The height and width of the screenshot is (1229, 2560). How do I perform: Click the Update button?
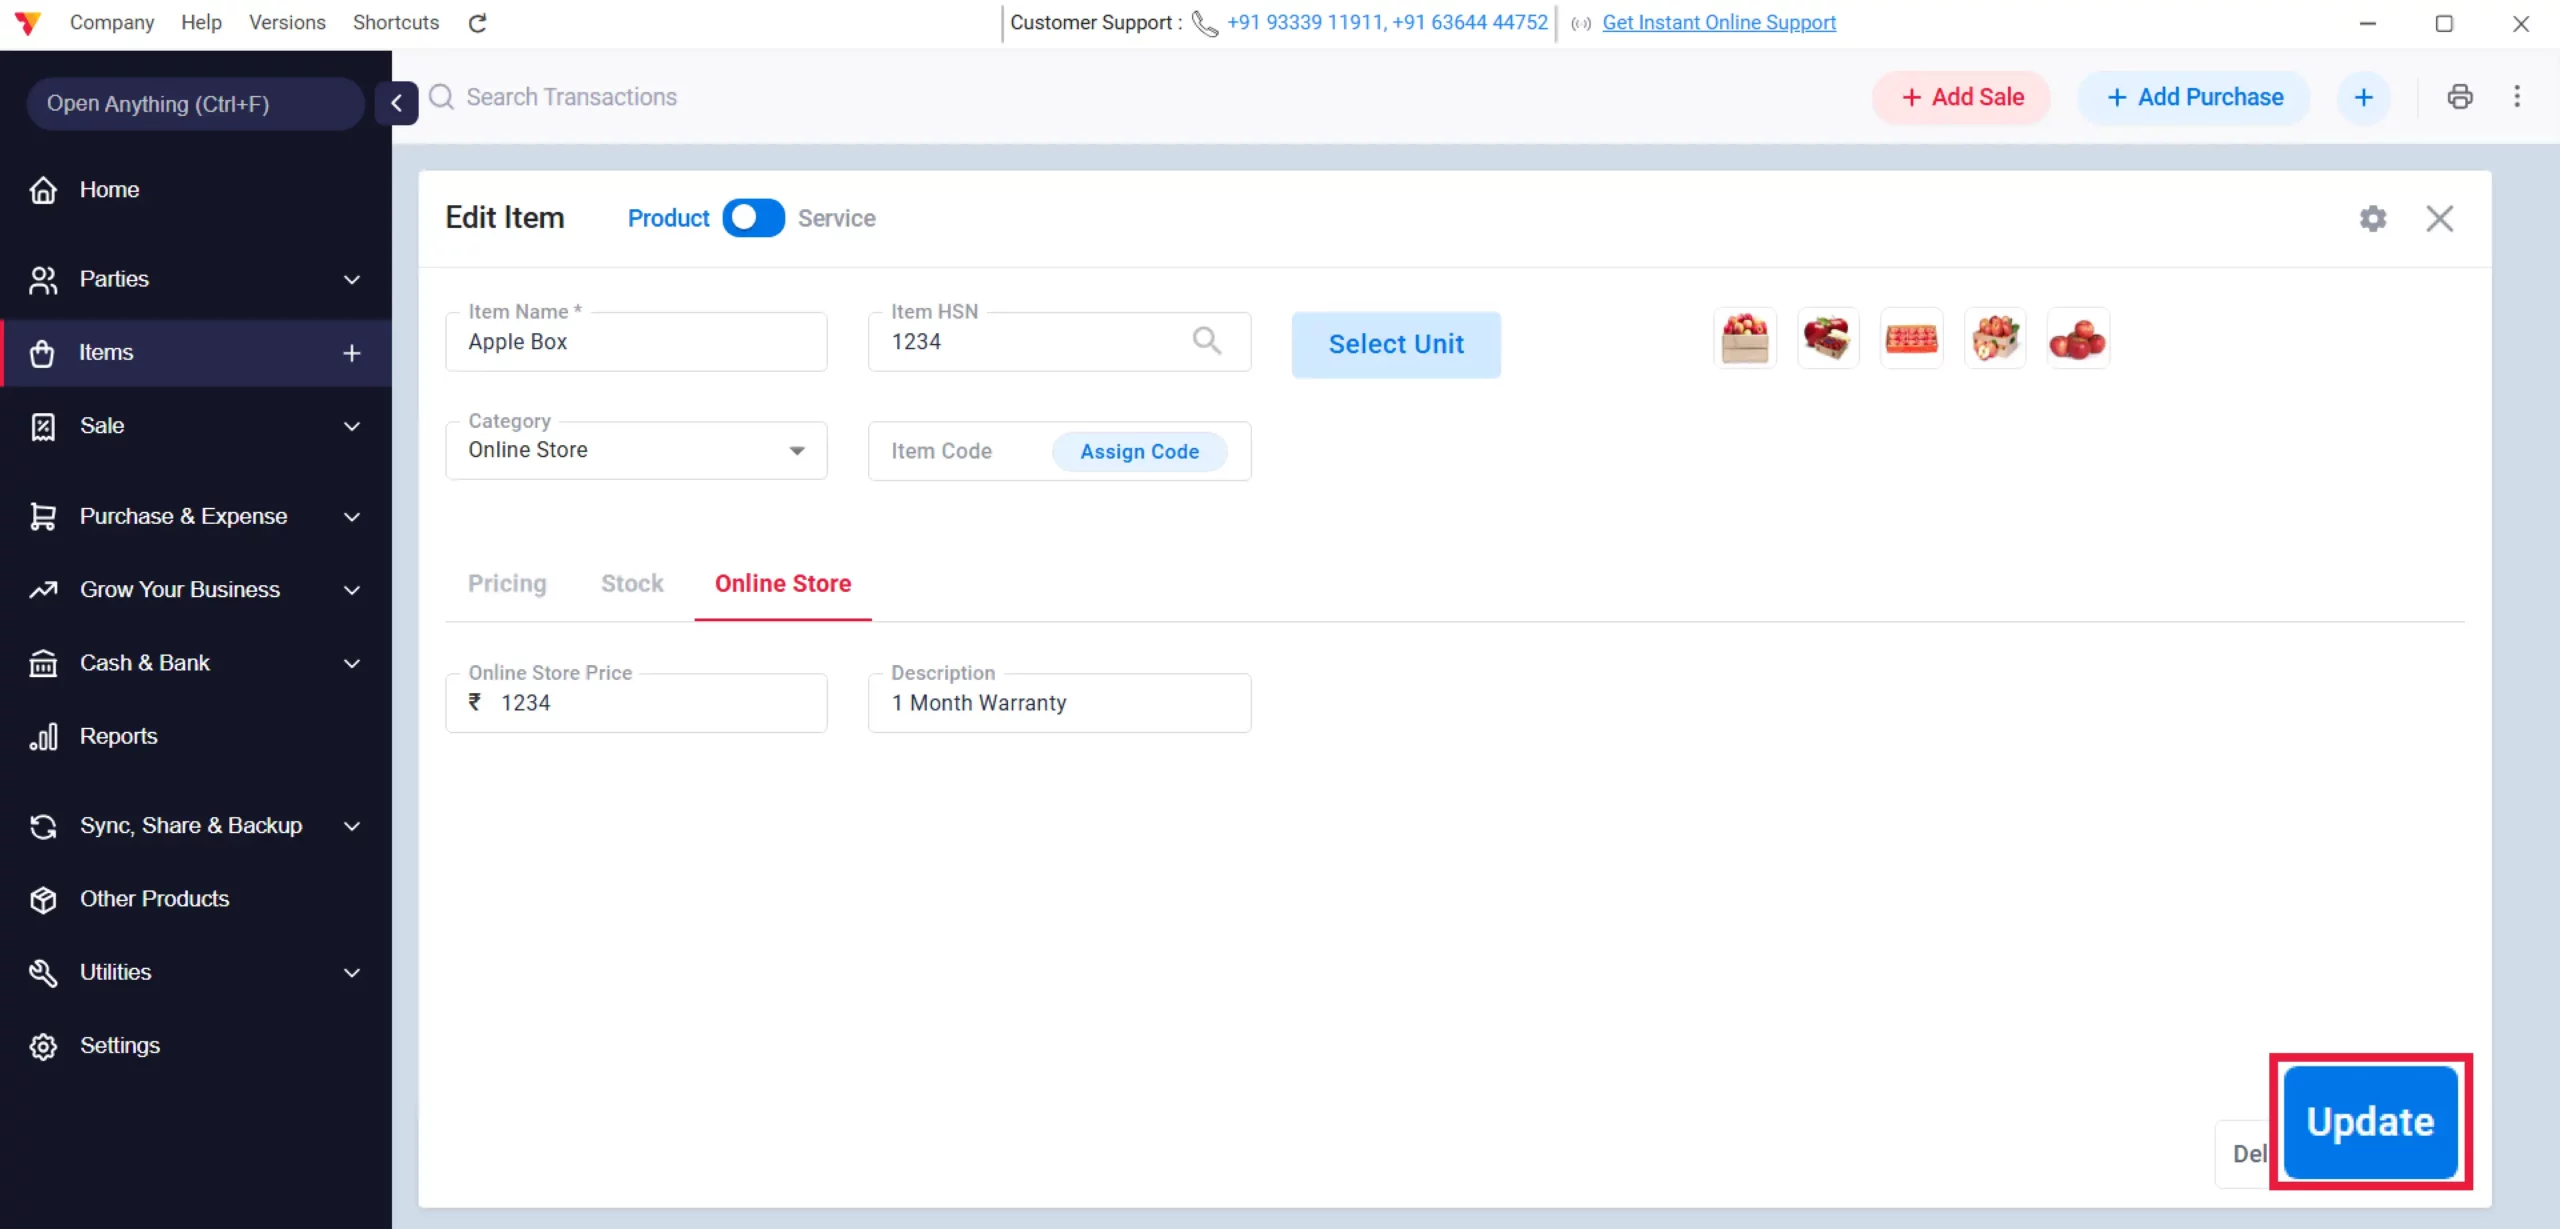click(x=2370, y=1122)
